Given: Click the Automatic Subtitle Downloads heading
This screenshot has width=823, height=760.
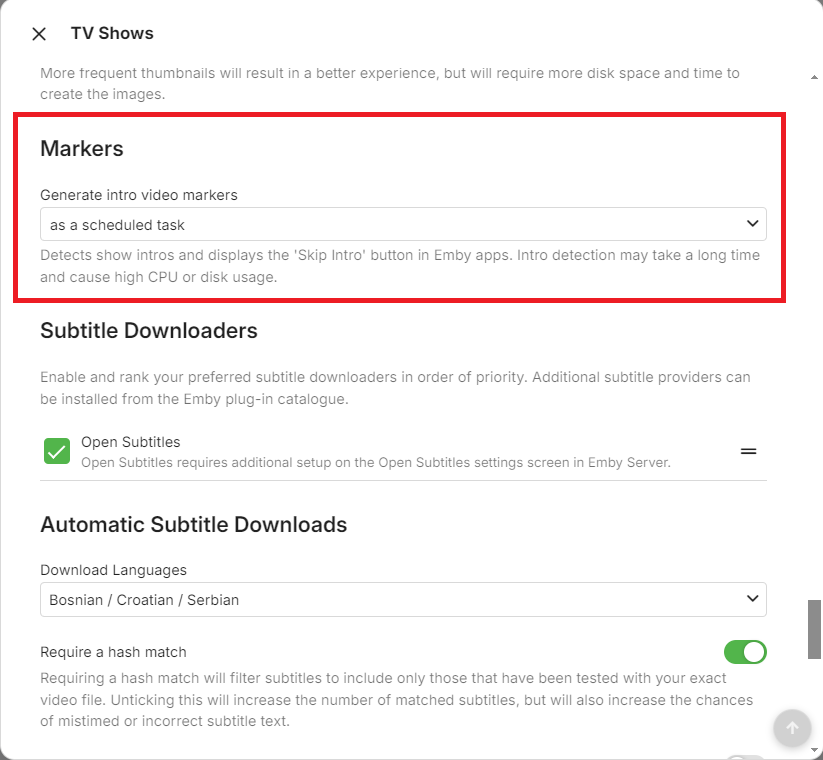Looking at the screenshot, I should point(193,524).
